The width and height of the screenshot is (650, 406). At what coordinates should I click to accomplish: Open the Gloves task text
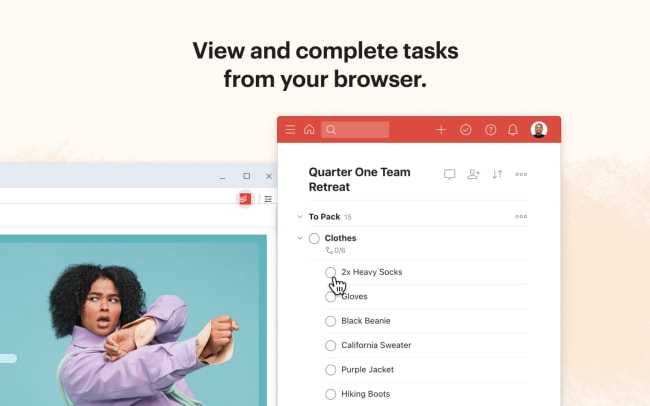[354, 297]
